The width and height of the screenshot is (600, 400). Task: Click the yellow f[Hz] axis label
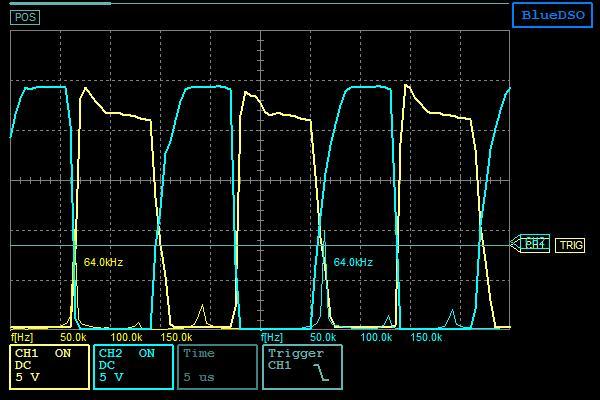(22, 337)
